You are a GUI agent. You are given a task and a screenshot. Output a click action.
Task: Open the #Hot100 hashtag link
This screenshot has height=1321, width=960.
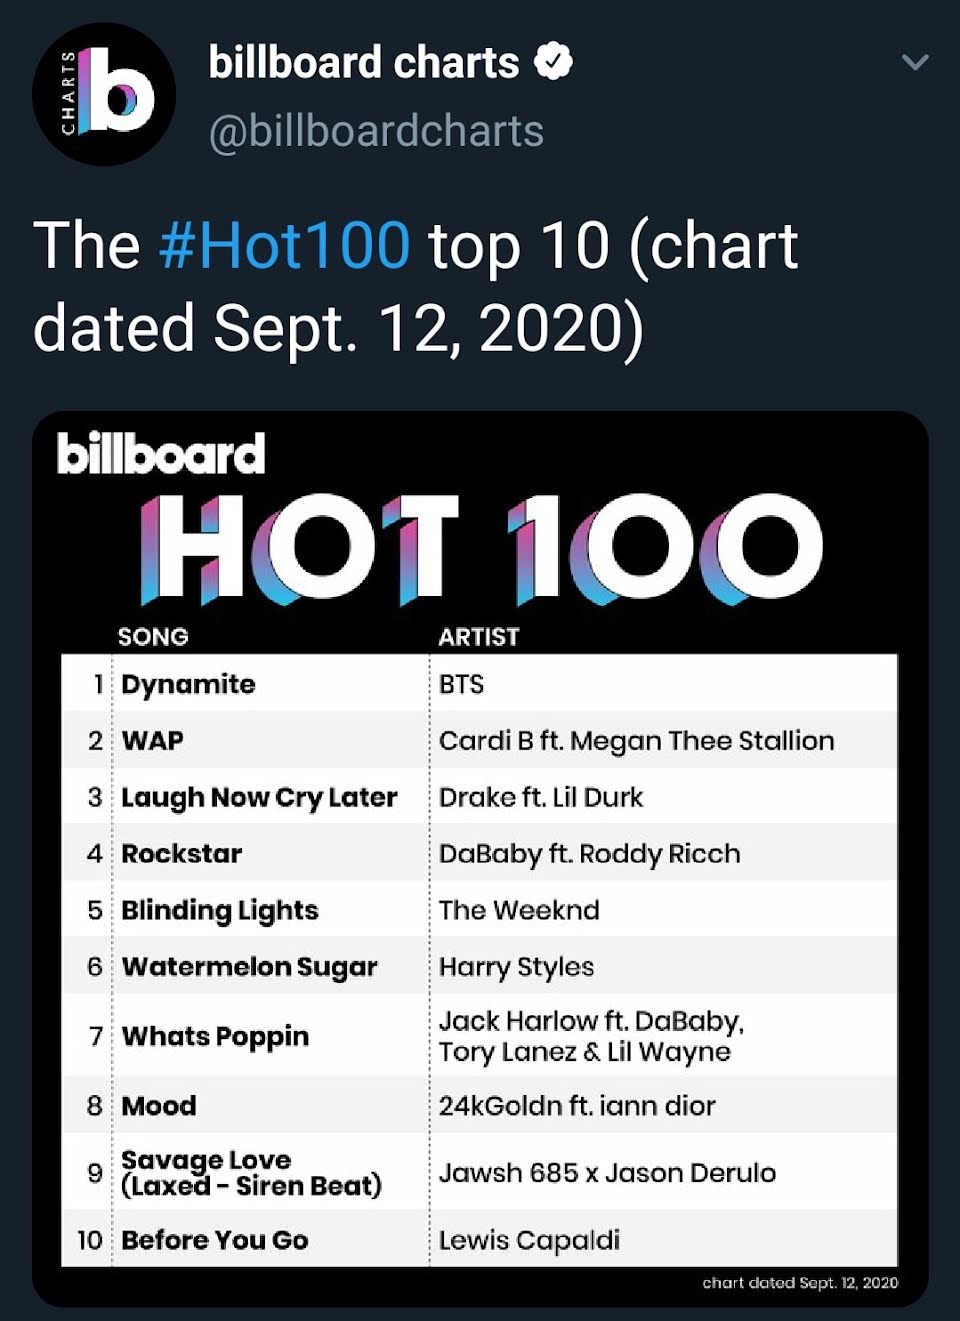pyautogui.click(x=284, y=246)
